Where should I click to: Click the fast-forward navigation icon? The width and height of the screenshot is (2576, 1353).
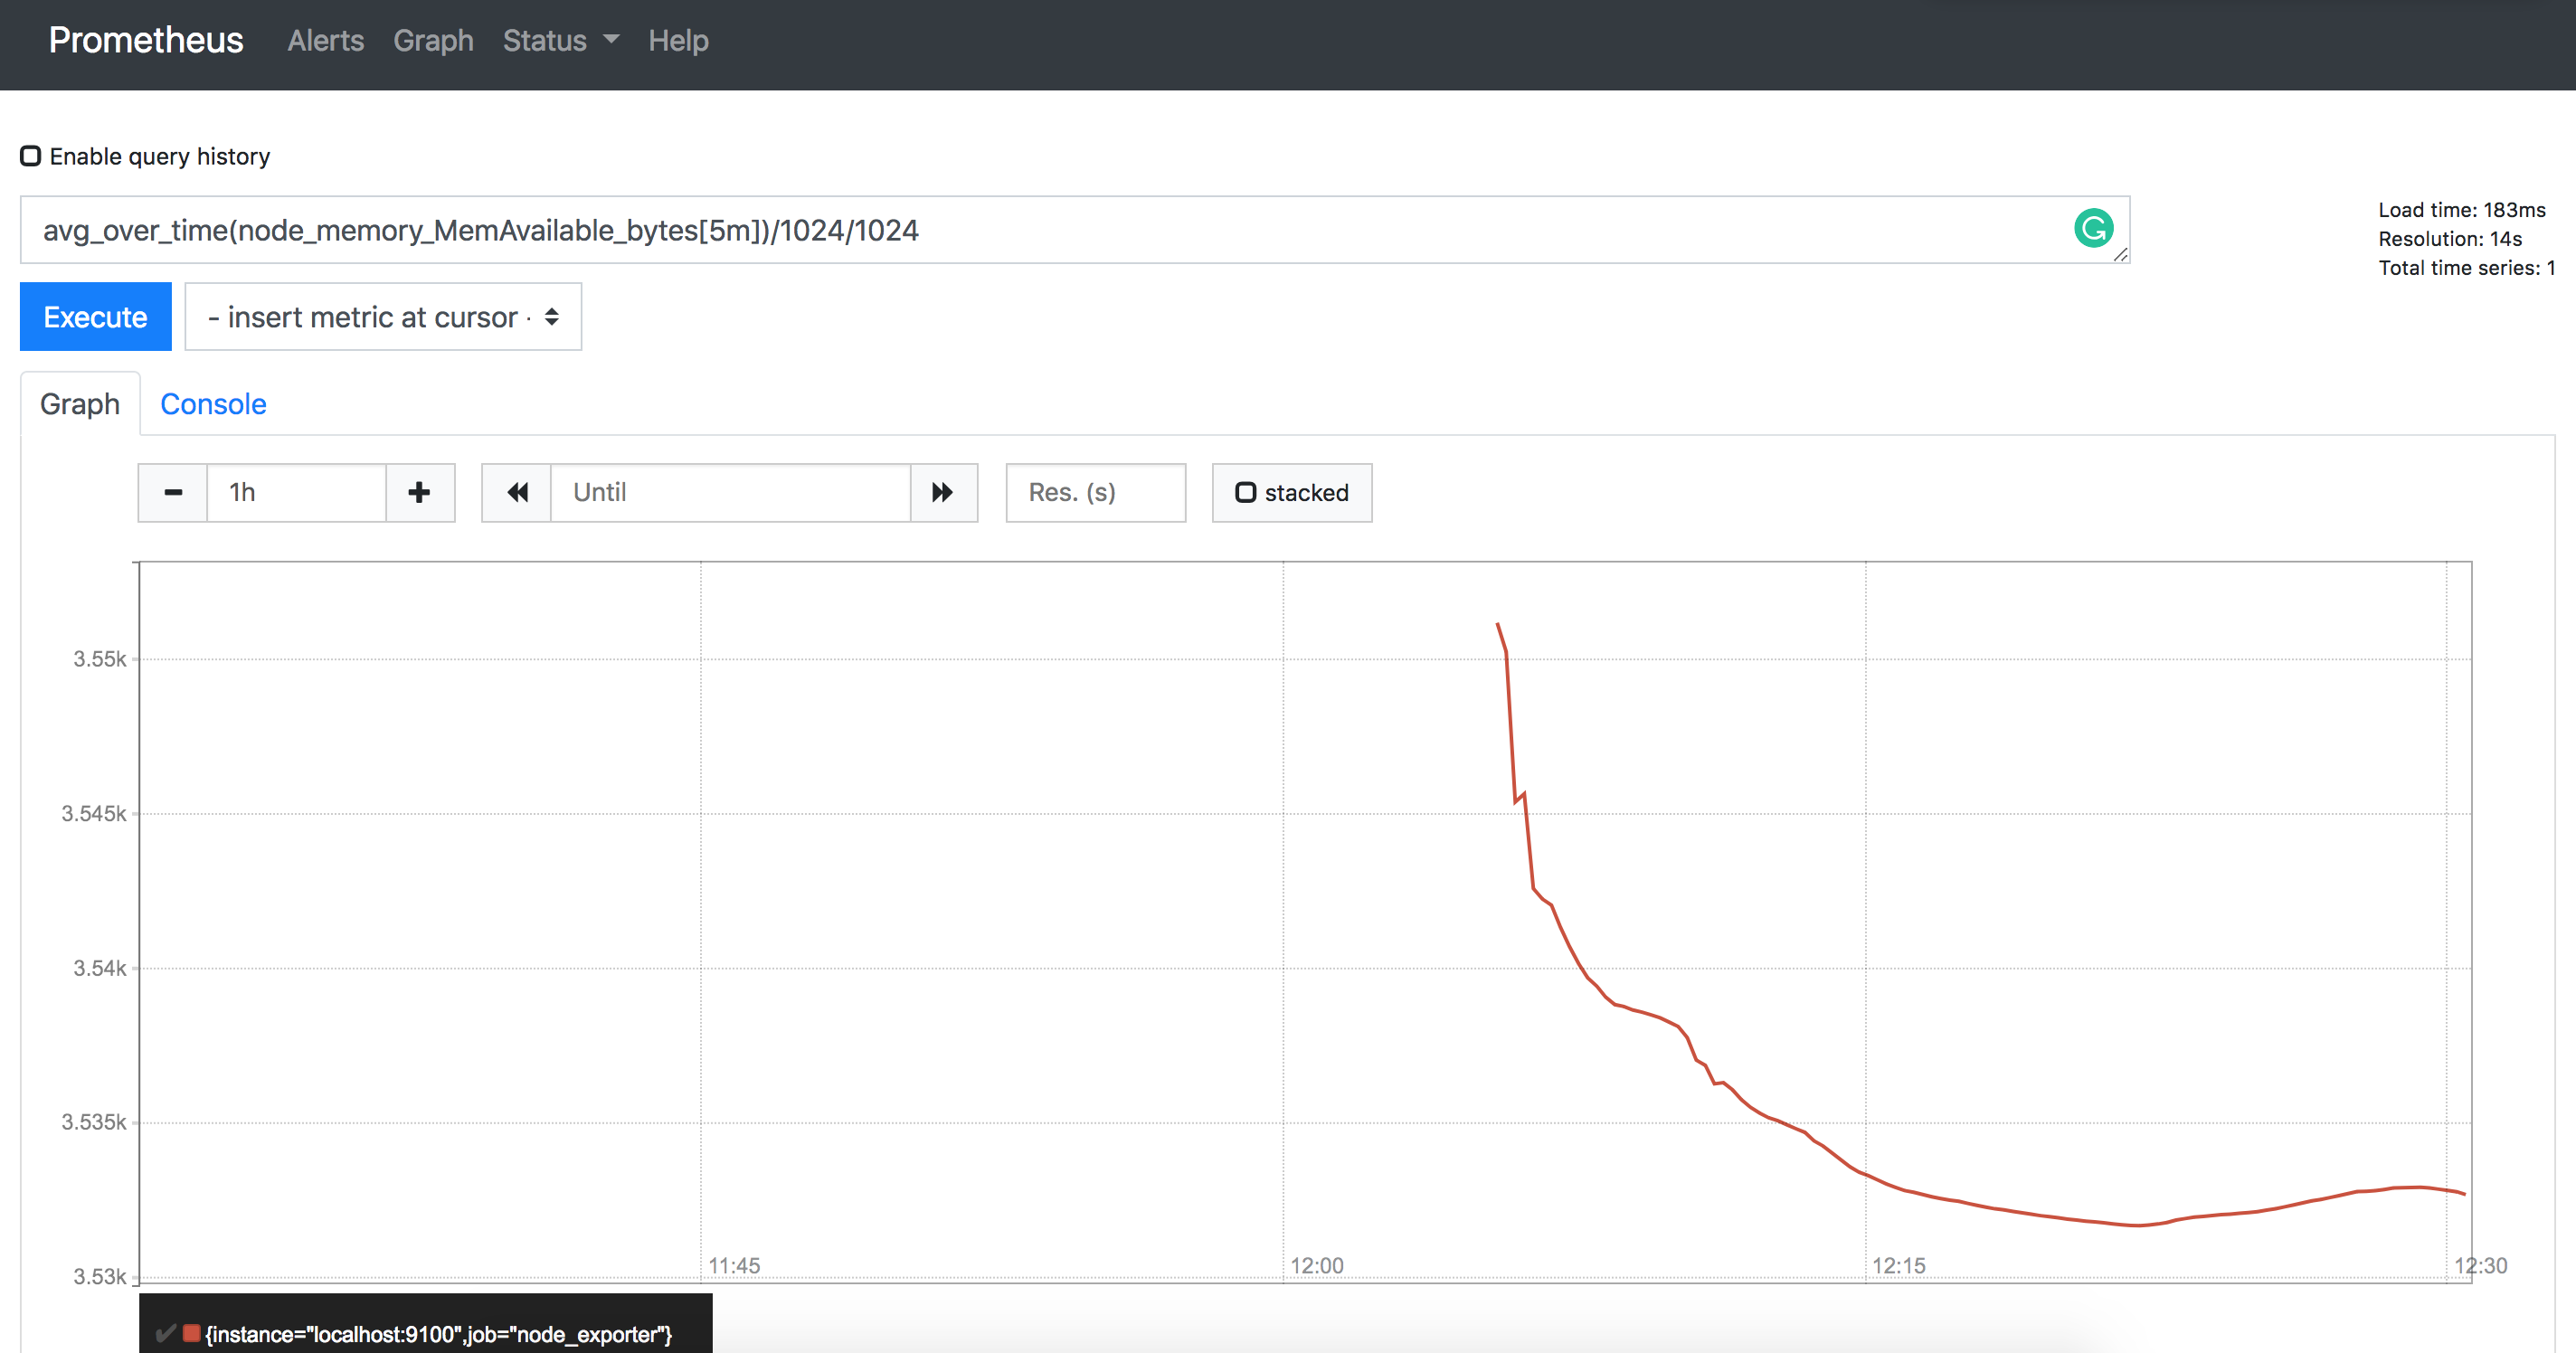tap(944, 493)
